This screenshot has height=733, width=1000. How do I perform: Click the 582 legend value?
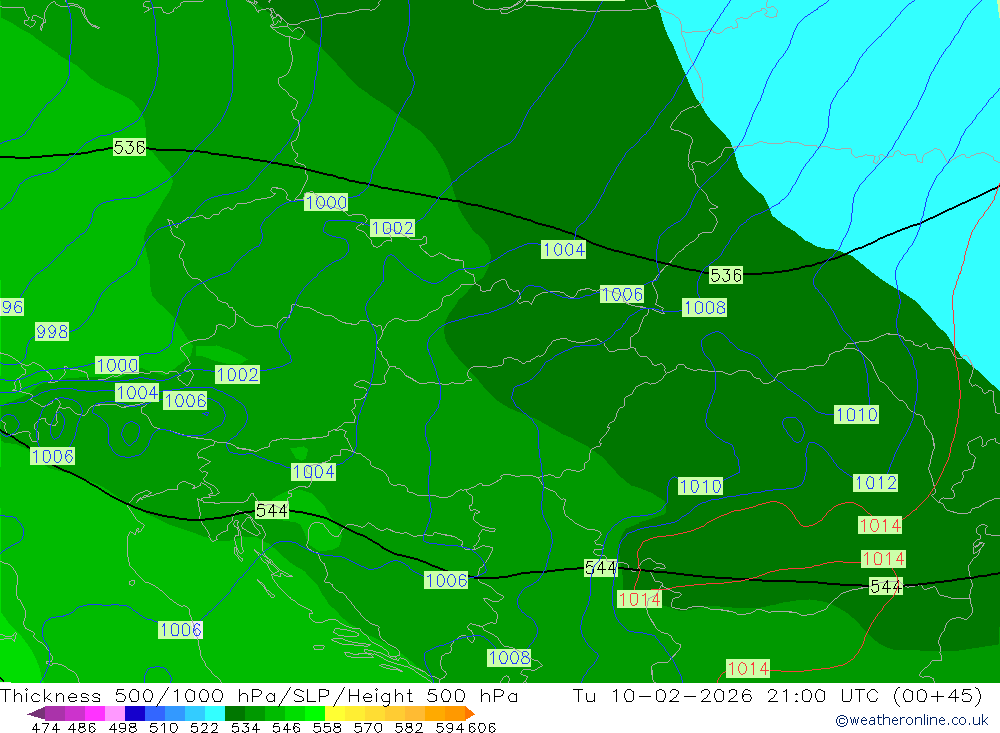408,728
